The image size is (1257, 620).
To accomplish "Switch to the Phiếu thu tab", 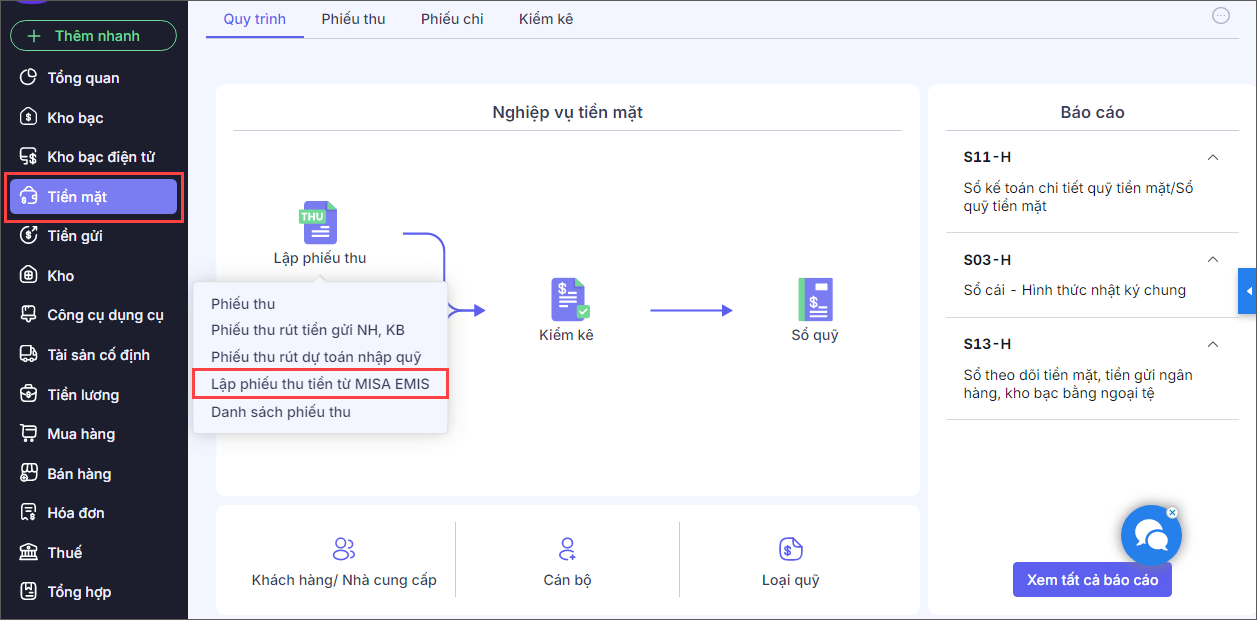I will (x=353, y=19).
